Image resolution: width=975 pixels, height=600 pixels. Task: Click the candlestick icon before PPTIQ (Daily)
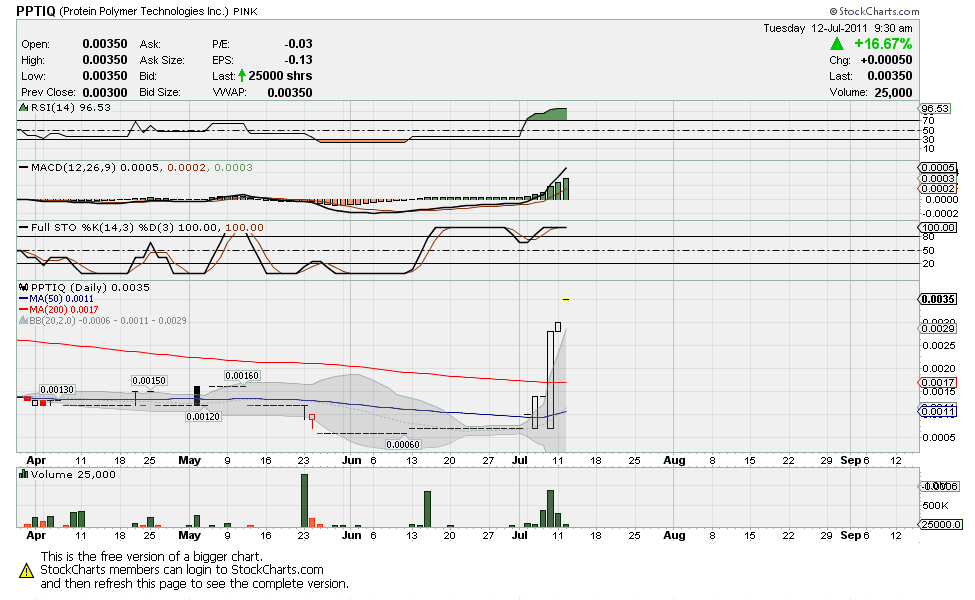(24, 287)
